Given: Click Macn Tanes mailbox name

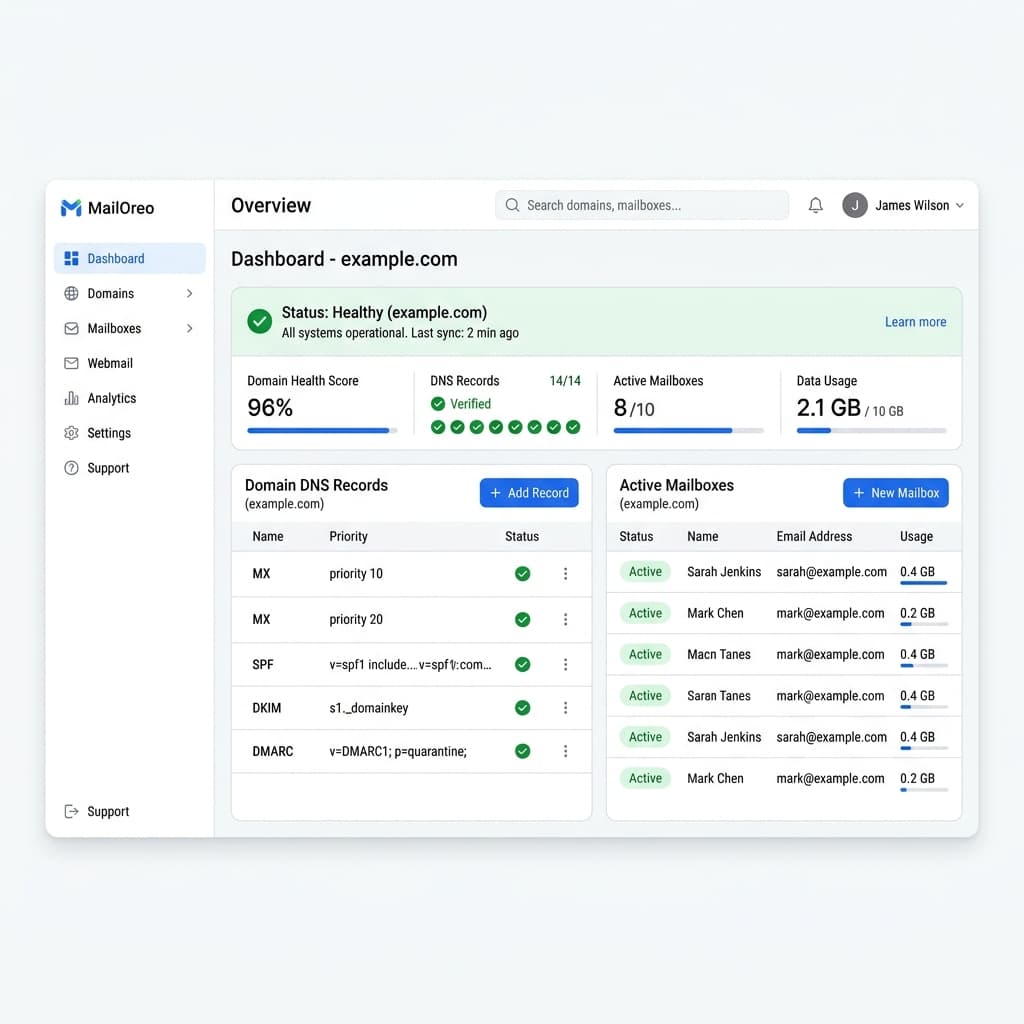Looking at the screenshot, I should point(718,654).
